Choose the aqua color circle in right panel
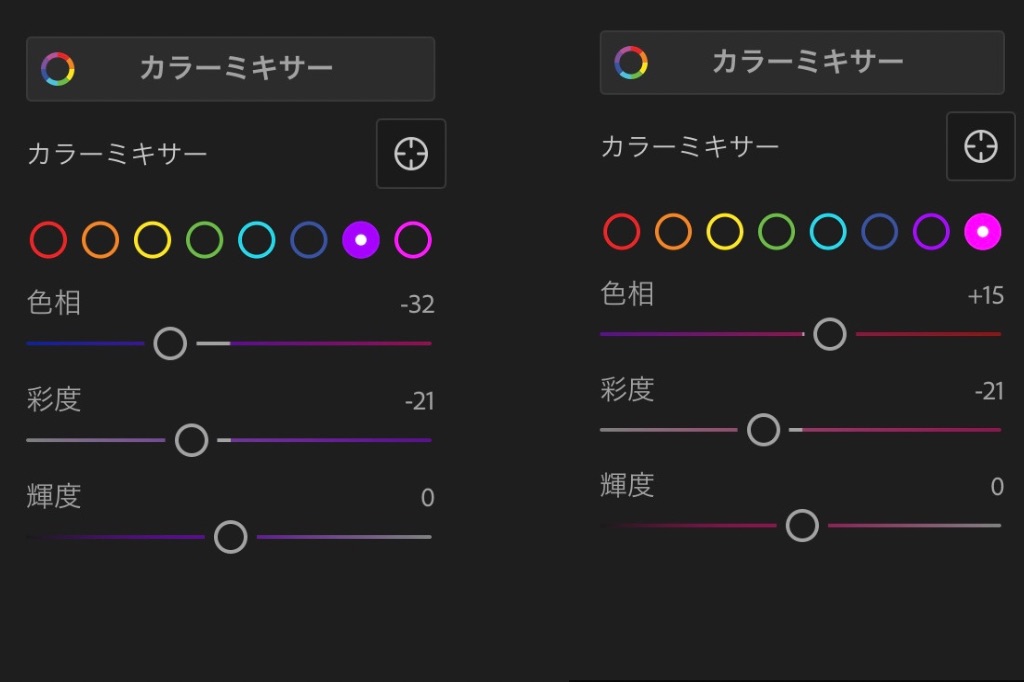 coord(828,231)
